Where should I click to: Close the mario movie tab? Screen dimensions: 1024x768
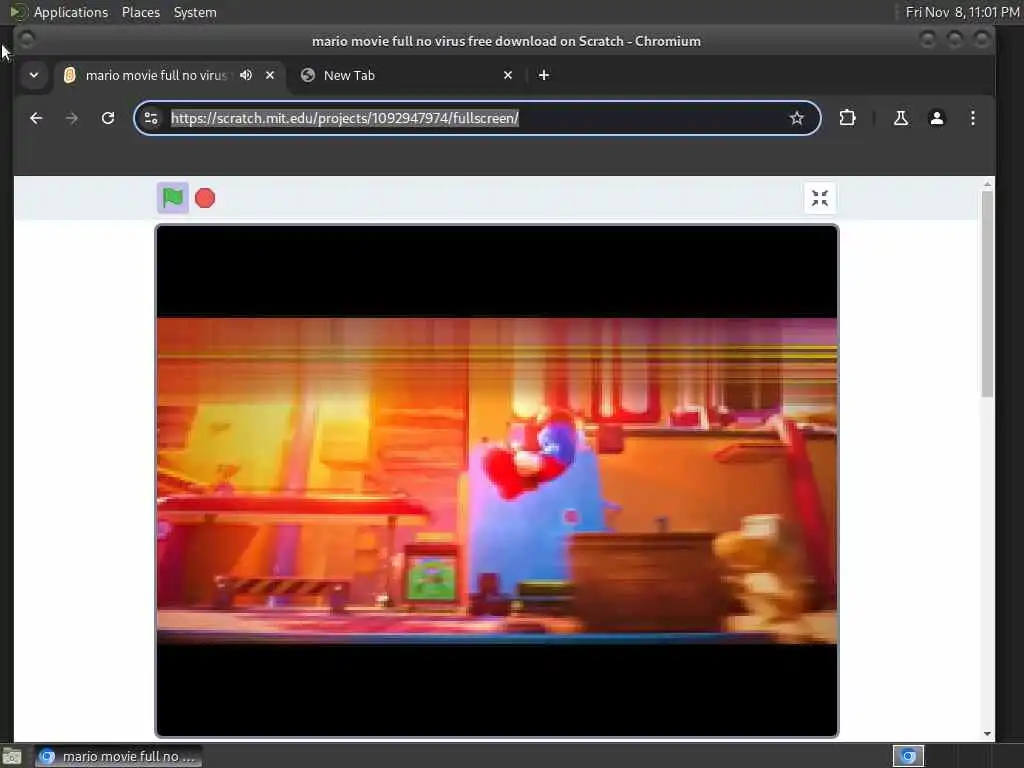[270, 75]
